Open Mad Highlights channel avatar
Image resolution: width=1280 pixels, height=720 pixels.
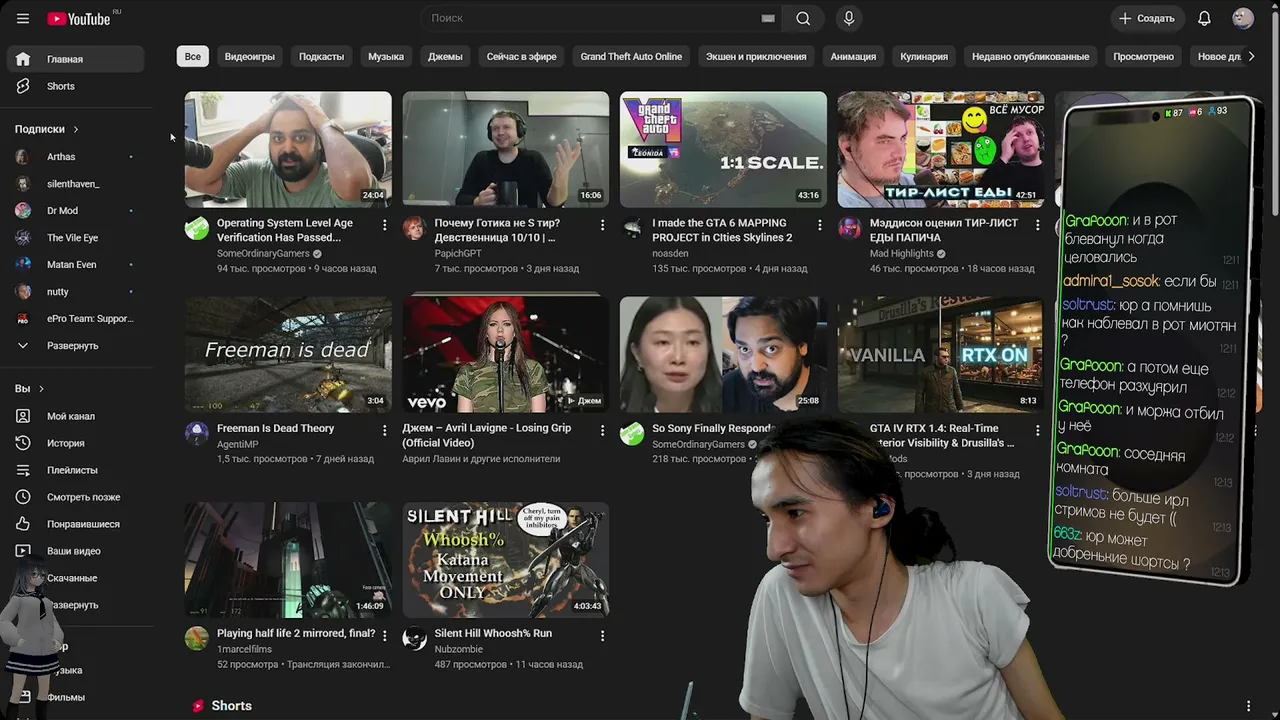click(x=849, y=228)
